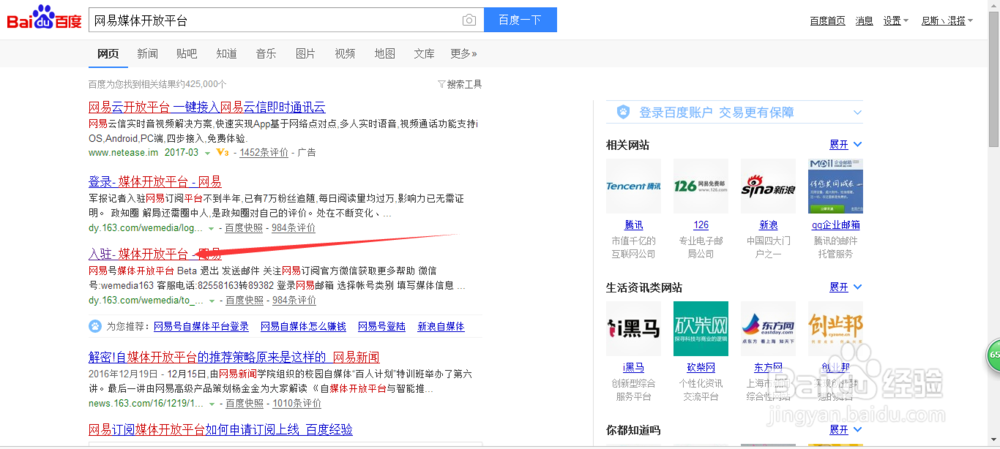Open the 创业邦 logo thumbnail
The height and width of the screenshot is (449, 1000).
tap(835, 328)
